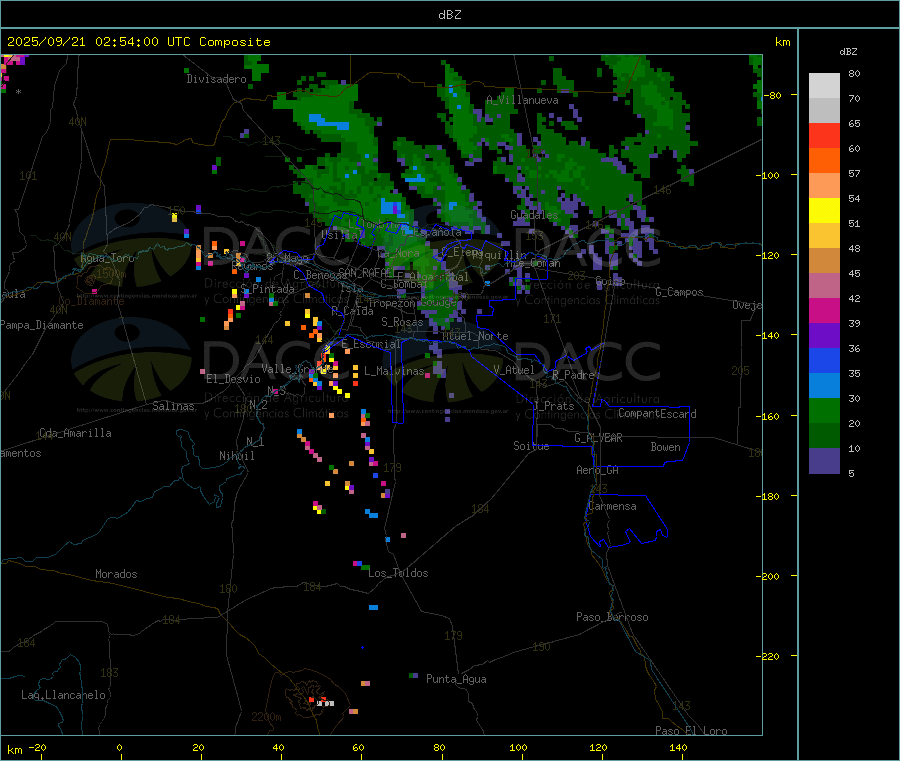The width and height of the screenshot is (900, 761).
Task: Click the 'dBZ' title in top bar
Action: click(x=449, y=15)
